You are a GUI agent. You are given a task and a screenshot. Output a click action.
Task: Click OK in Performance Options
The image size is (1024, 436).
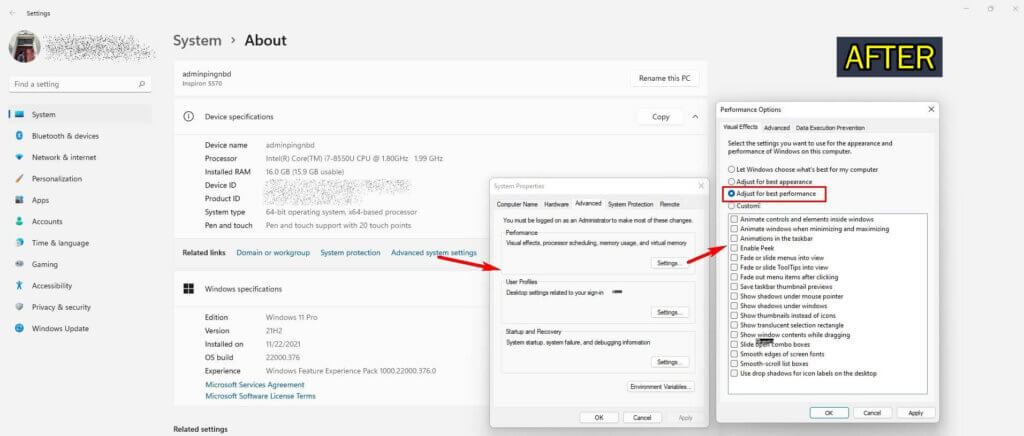(x=829, y=413)
